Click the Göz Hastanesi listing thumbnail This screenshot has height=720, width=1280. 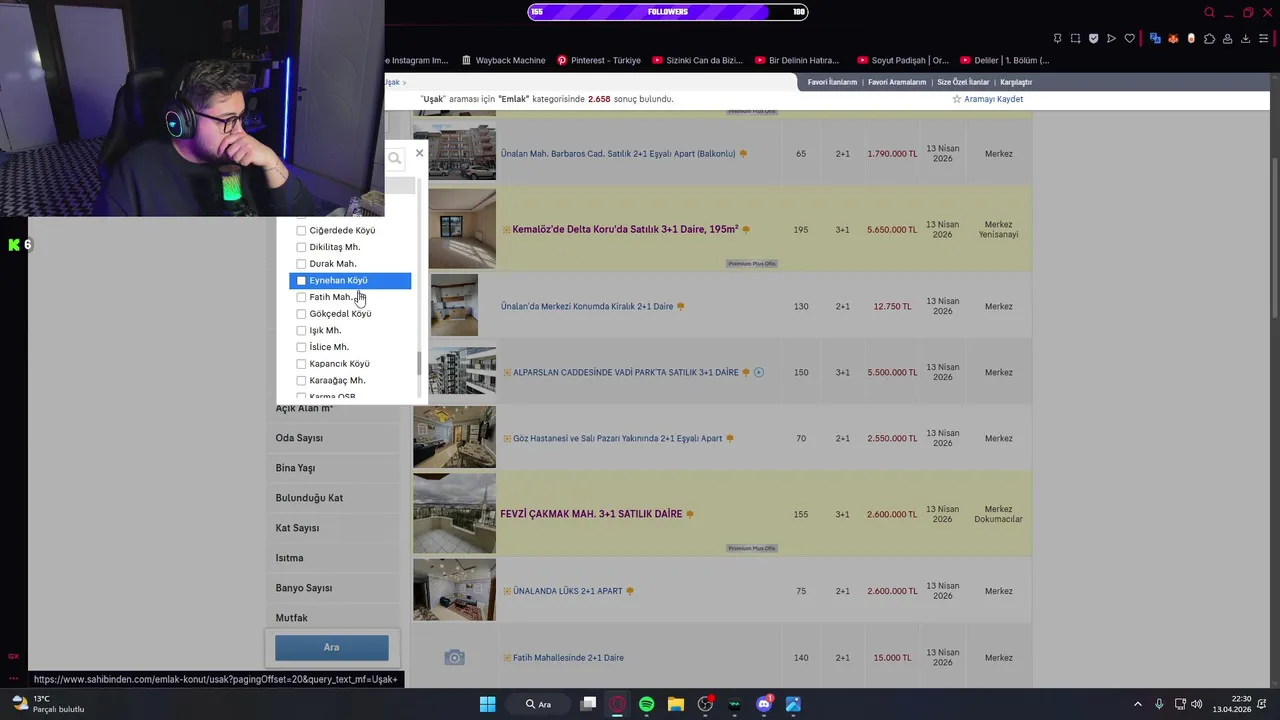click(x=454, y=437)
